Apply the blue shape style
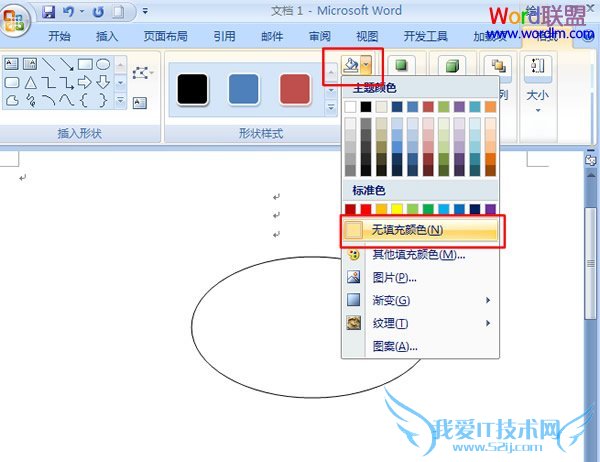The width and height of the screenshot is (600, 462). coord(243,89)
